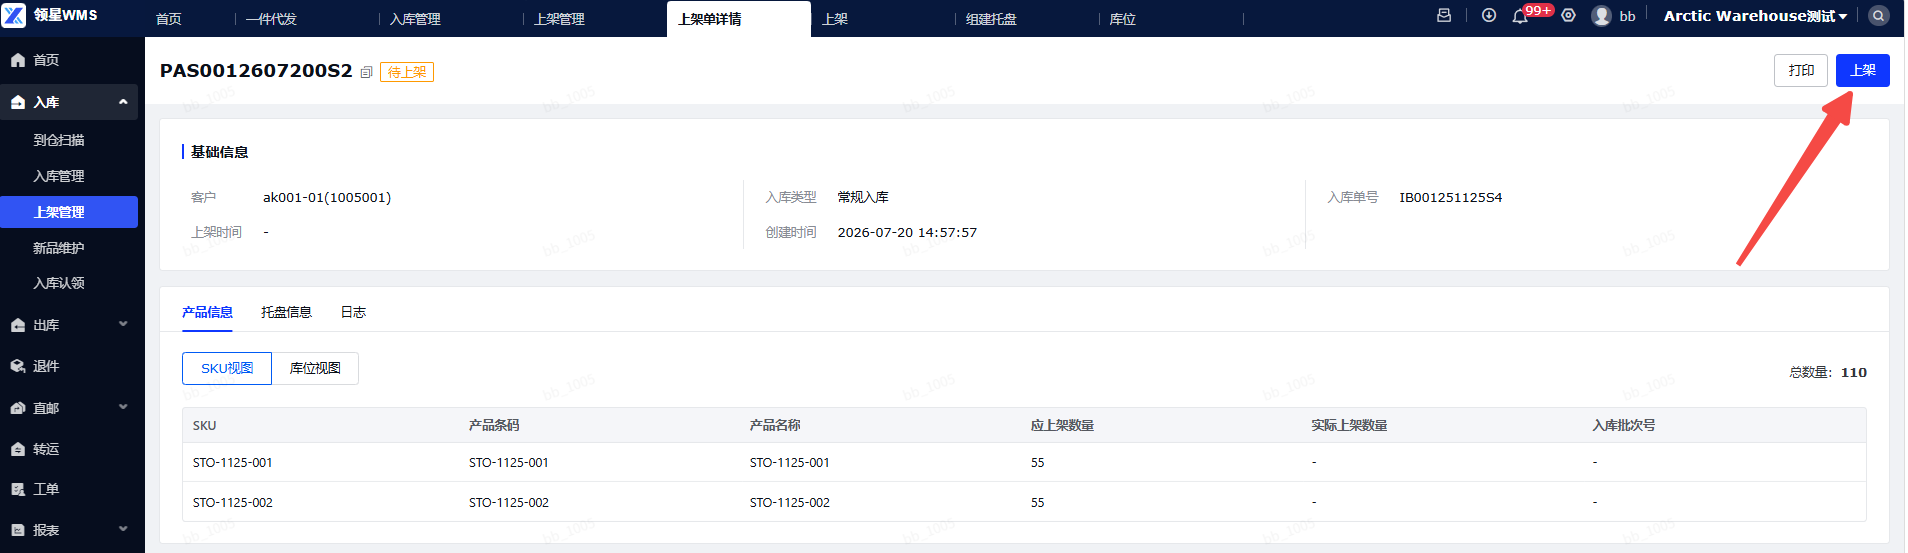The height and width of the screenshot is (553, 1908).
Task: Click customer value ak001-01(1005001)
Action: pyautogui.click(x=327, y=197)
